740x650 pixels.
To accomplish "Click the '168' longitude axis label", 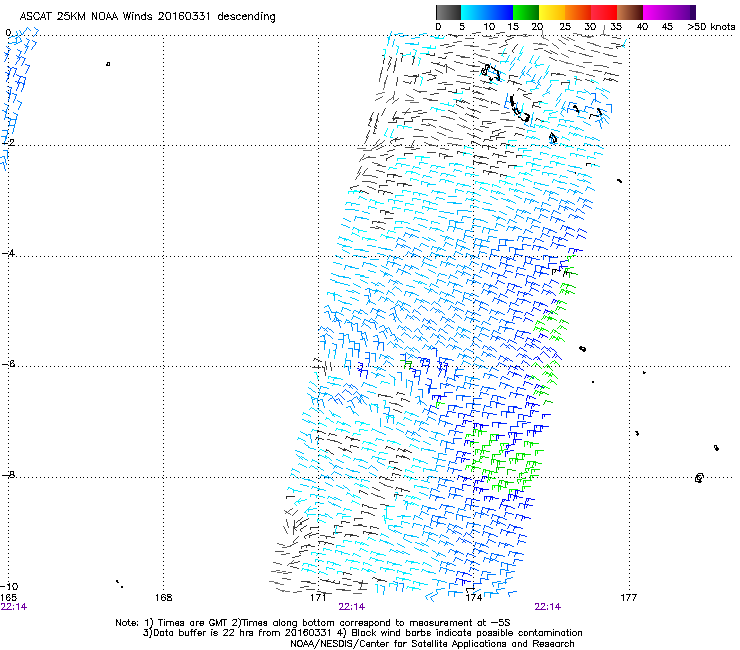I will [163, 598].
